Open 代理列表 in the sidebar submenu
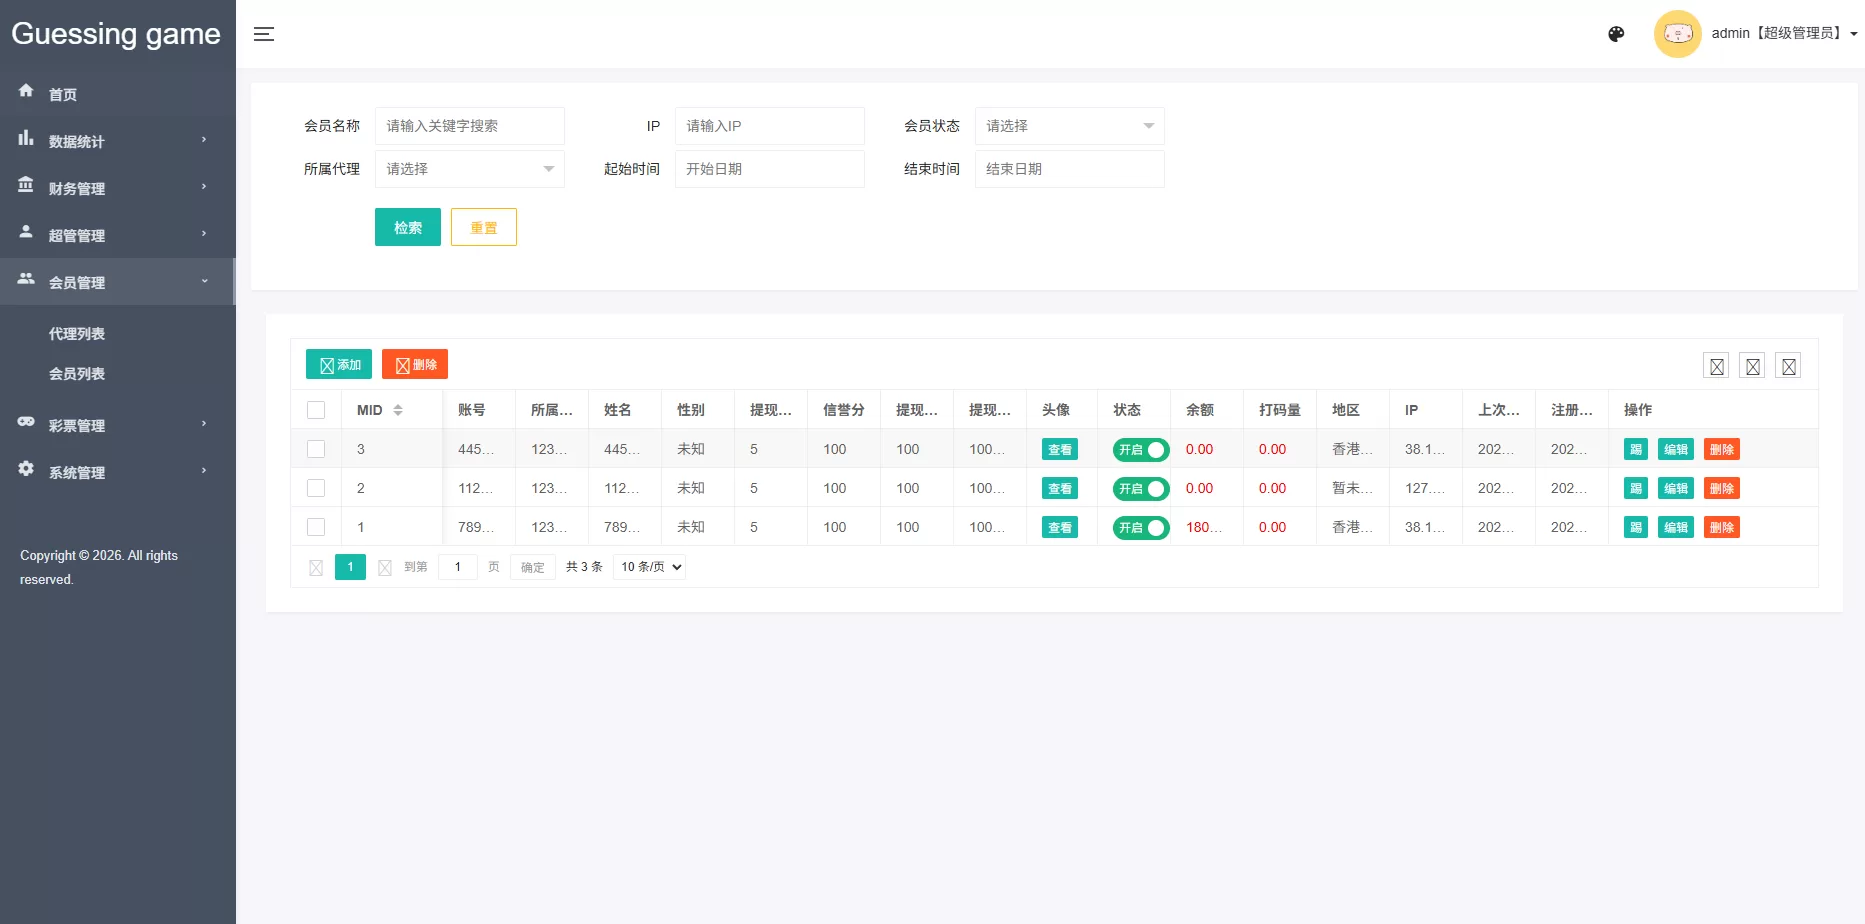 (x=77, y=334)
